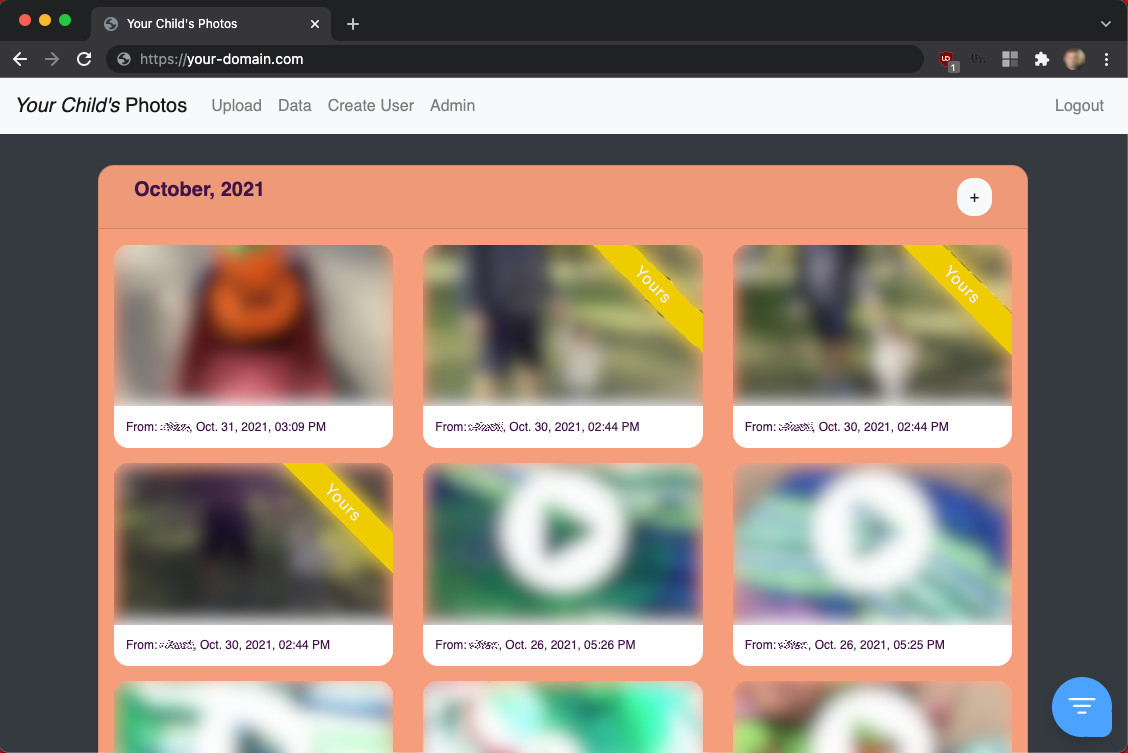Expand October, 2021 with the plus button

pos(974,197)
